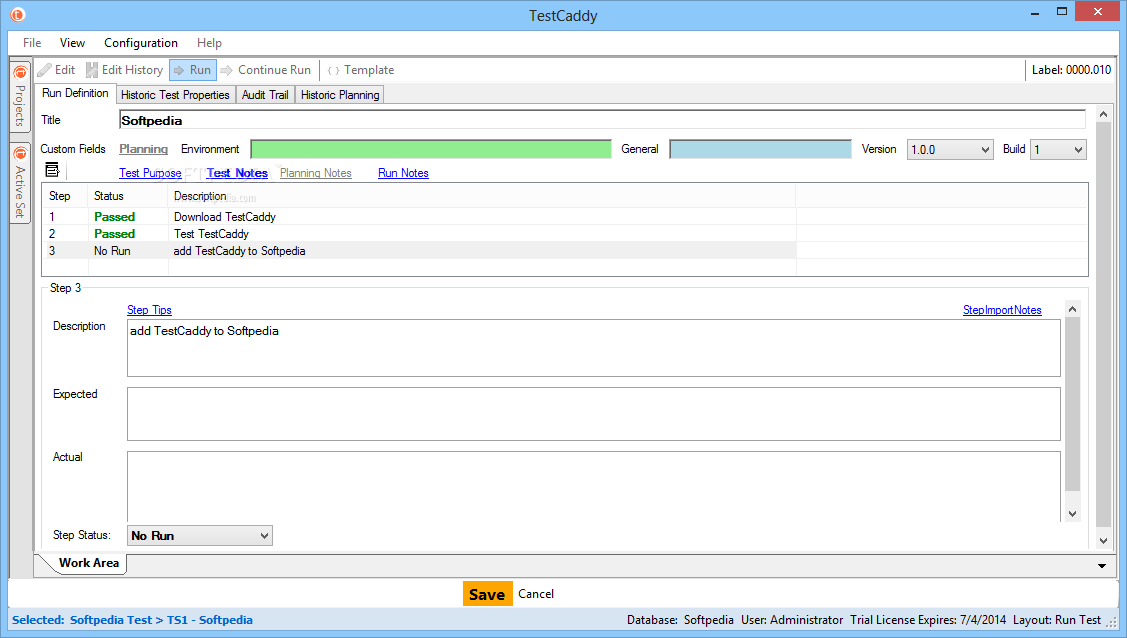Click the main panel scrollbar up arrow
1127x638 pixels.
click(1103, 115)
